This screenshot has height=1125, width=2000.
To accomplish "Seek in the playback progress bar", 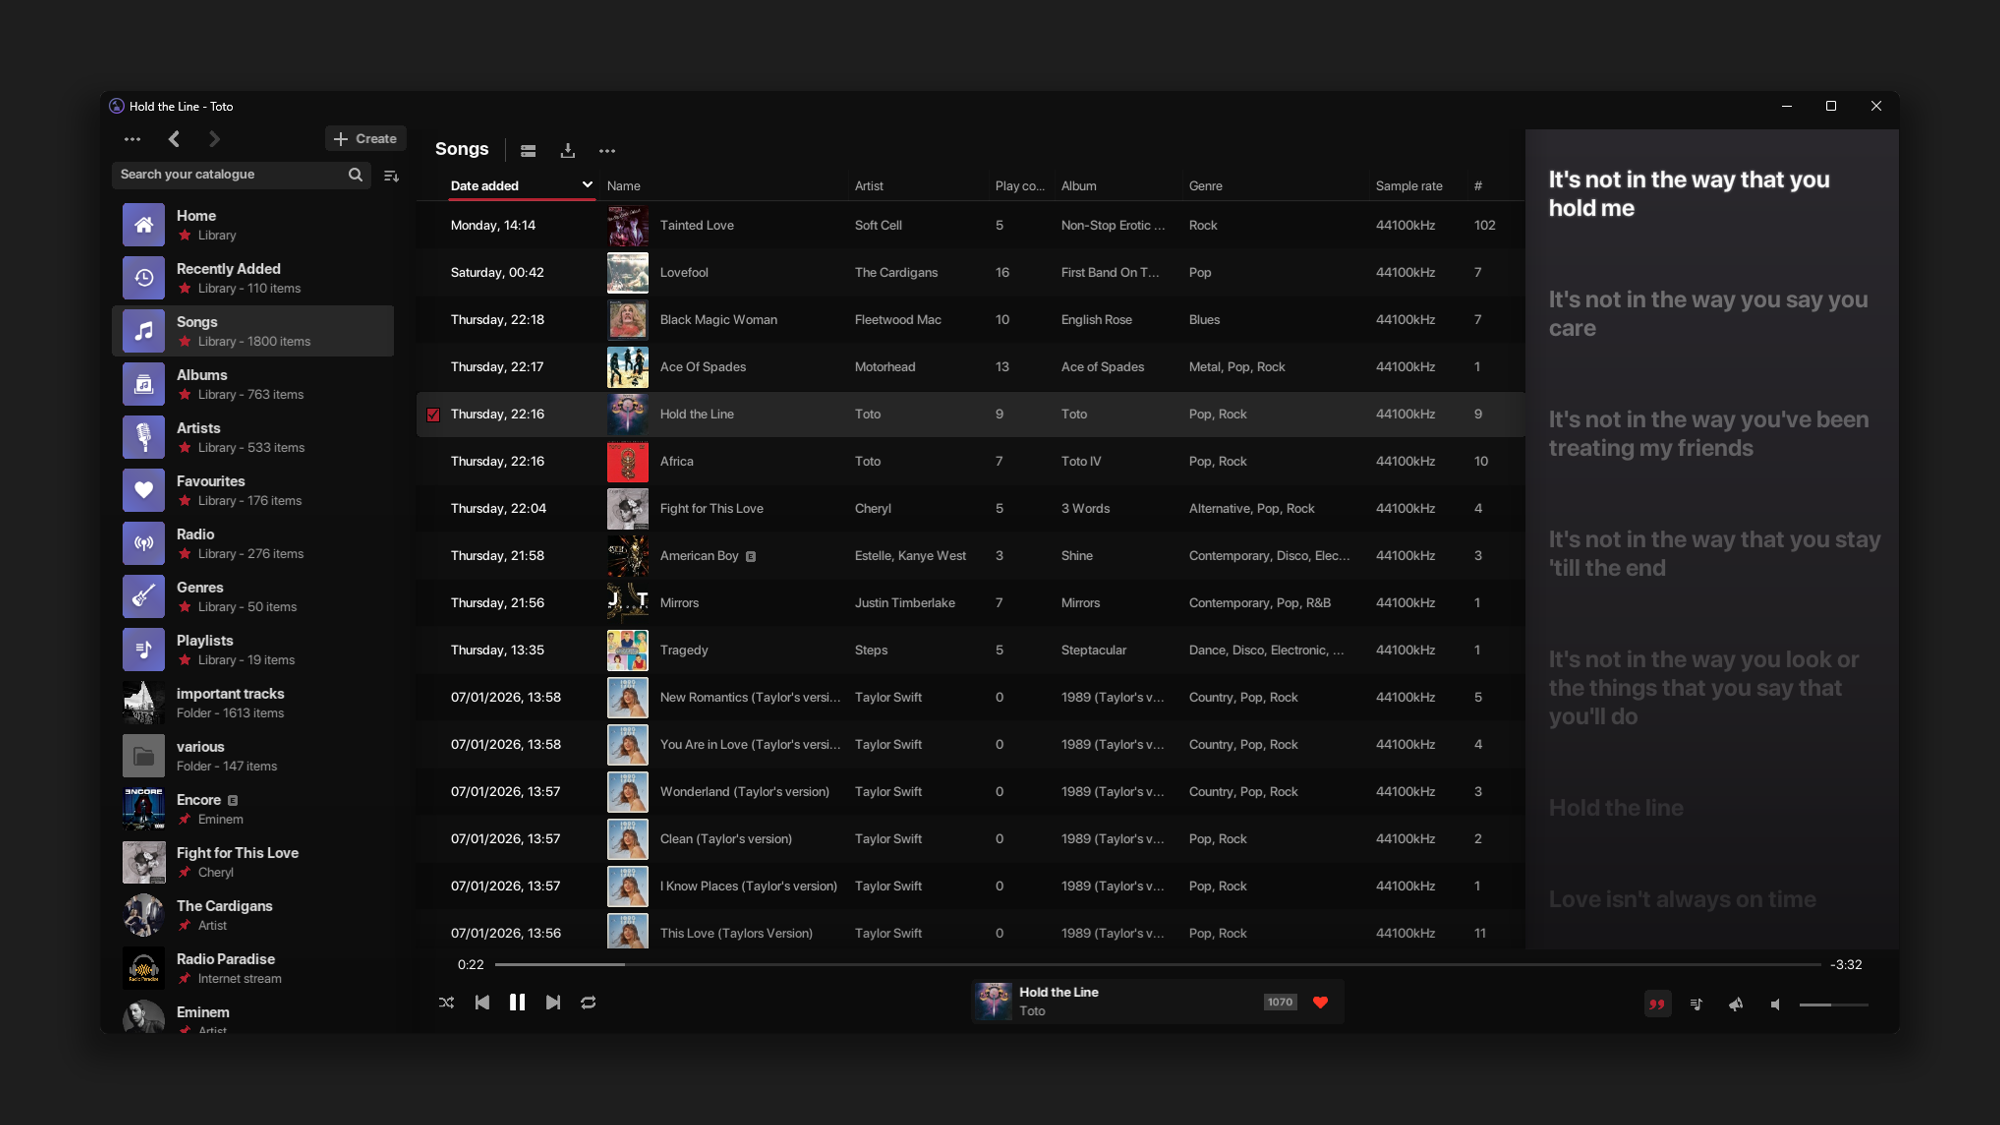I will 1157,965.
